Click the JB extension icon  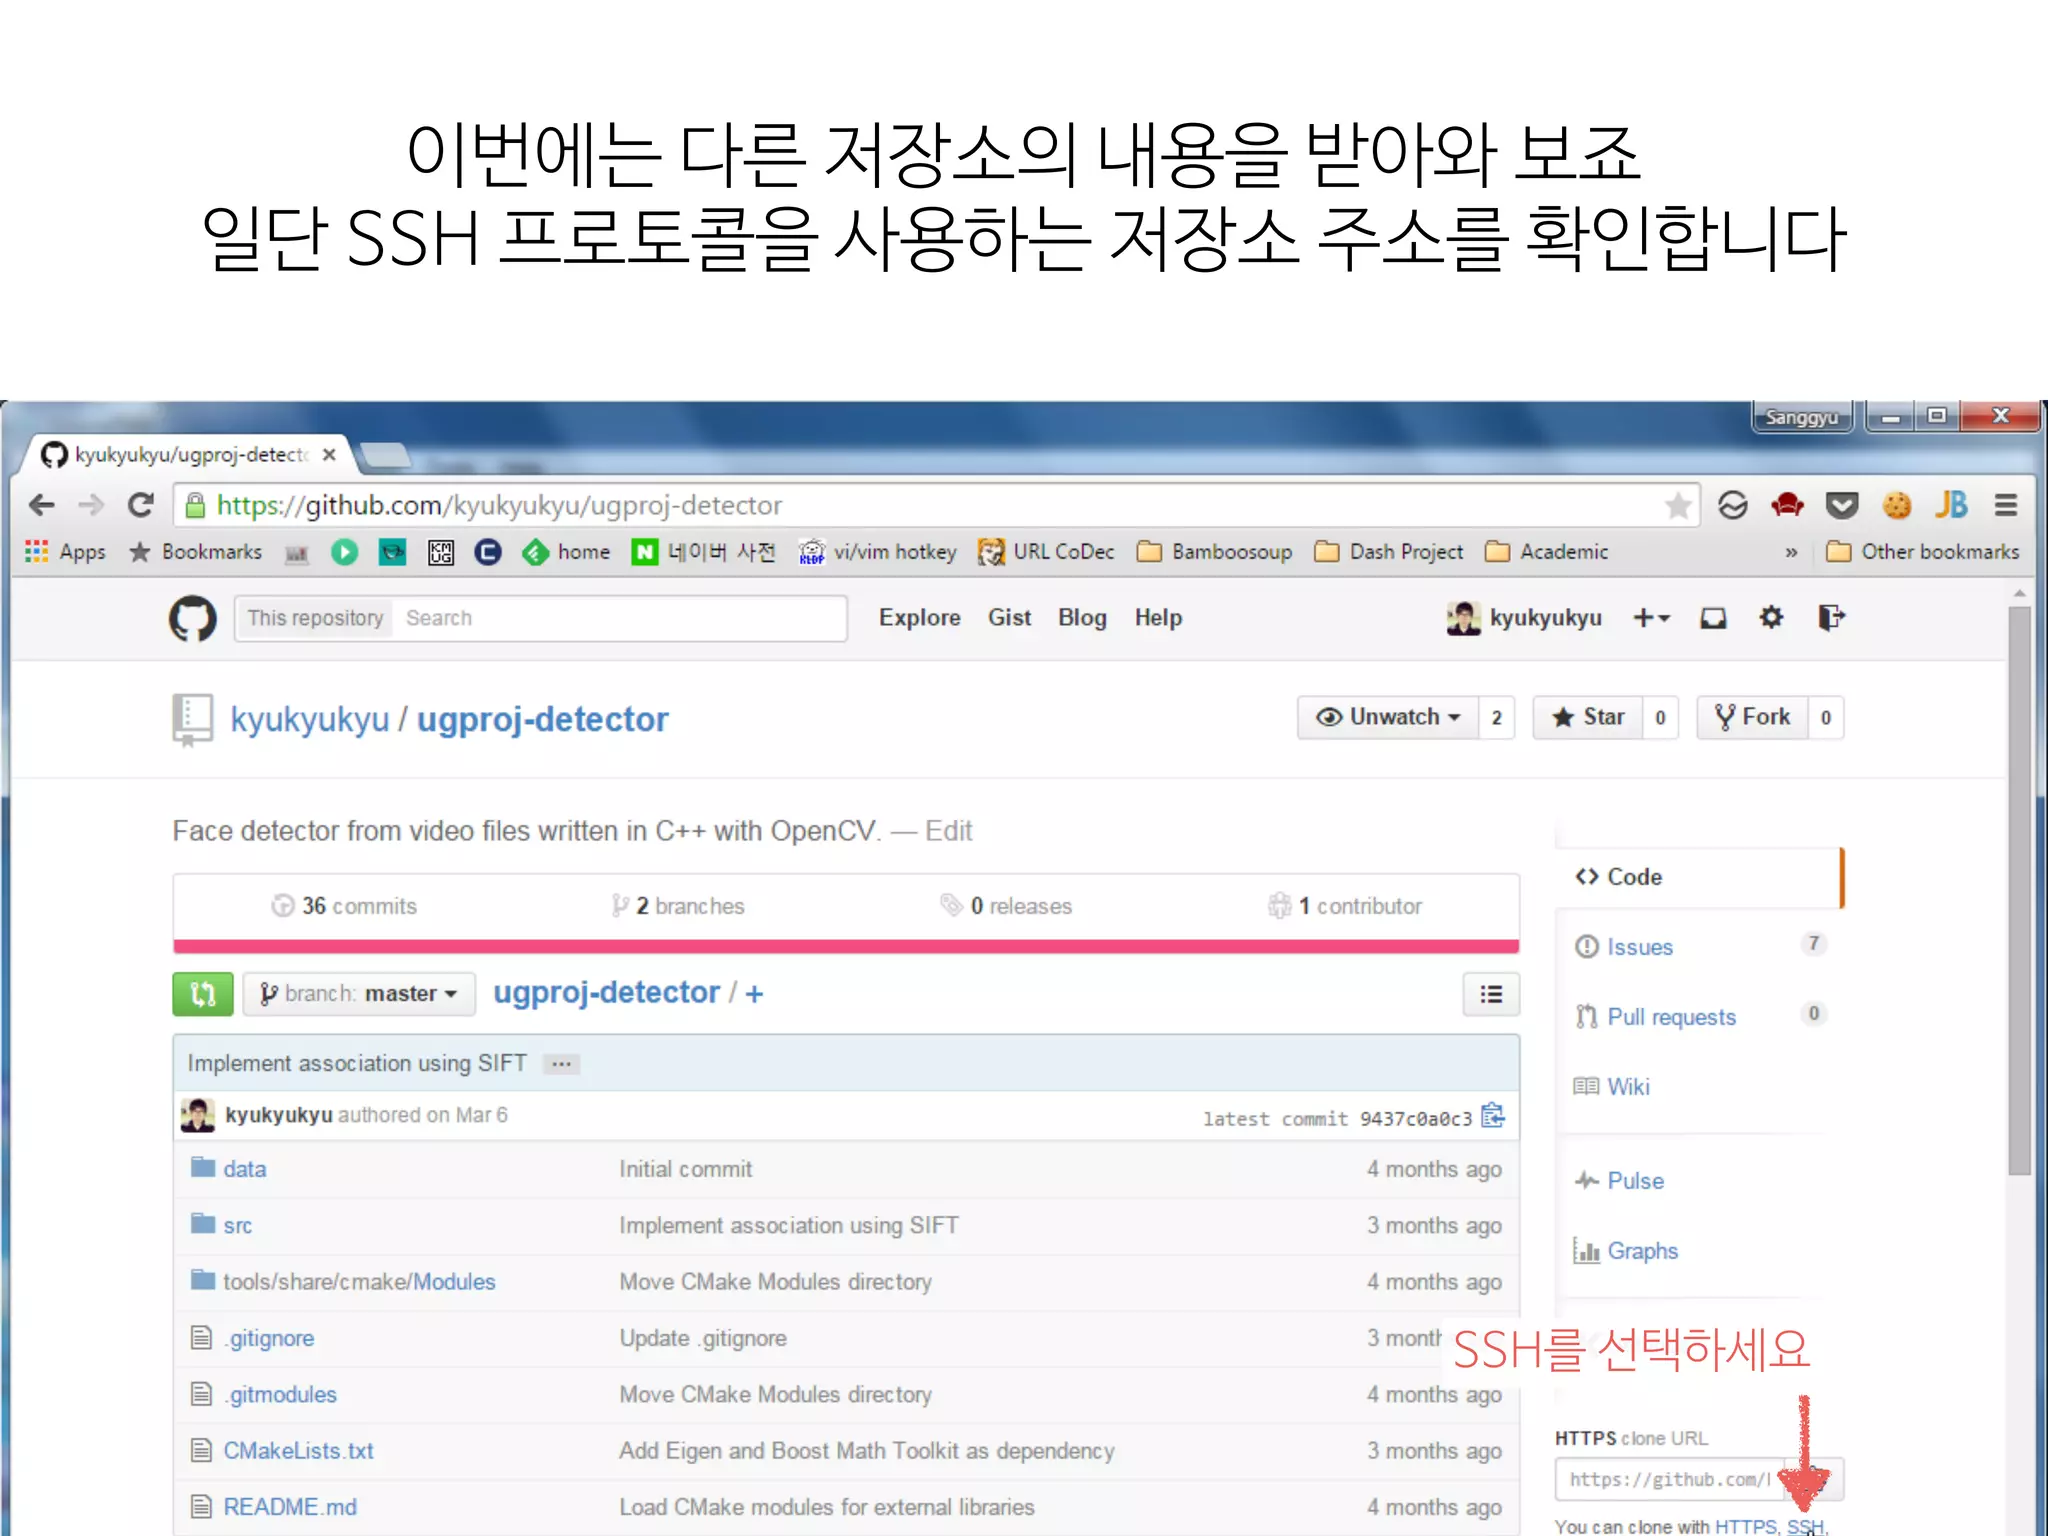(1950, 505)
